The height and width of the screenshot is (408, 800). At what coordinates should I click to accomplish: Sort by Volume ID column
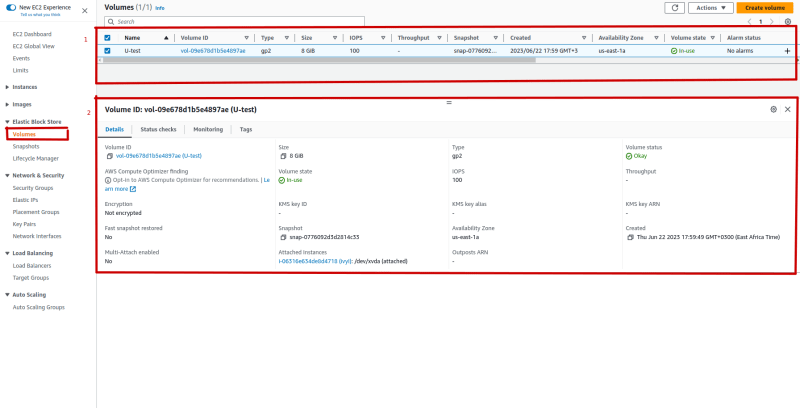pyautogui.click(x=246, y=38)
